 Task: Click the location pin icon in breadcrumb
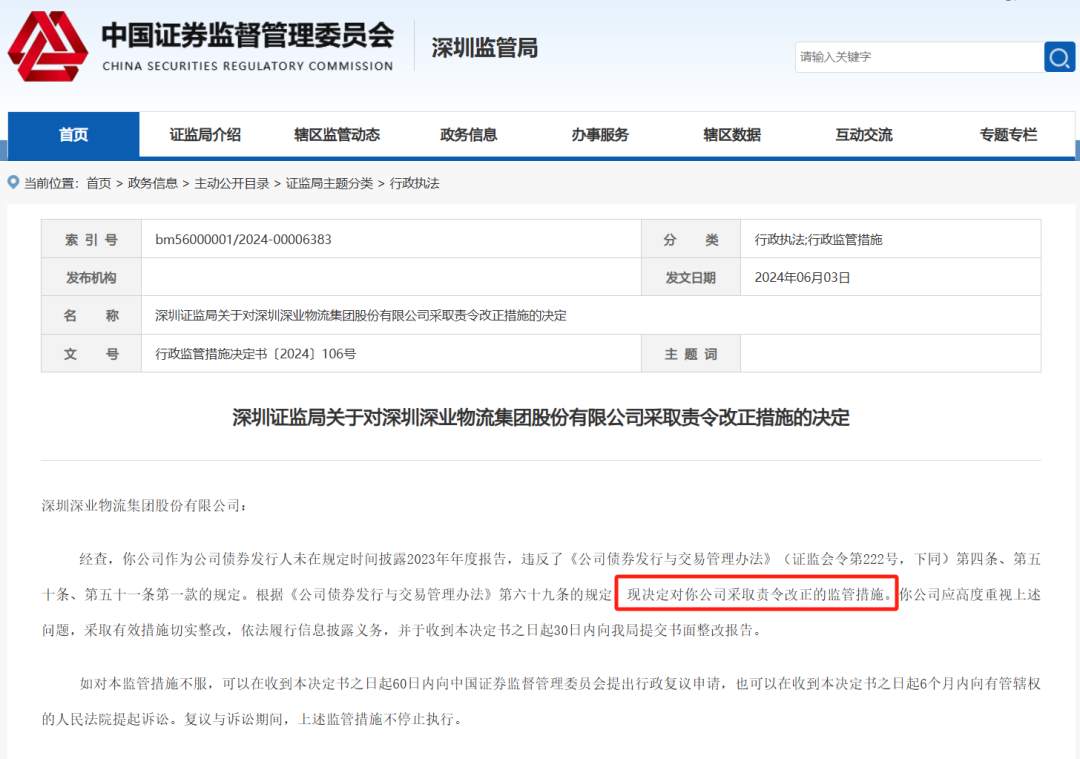pyautogui.click(x=13, y=183)
